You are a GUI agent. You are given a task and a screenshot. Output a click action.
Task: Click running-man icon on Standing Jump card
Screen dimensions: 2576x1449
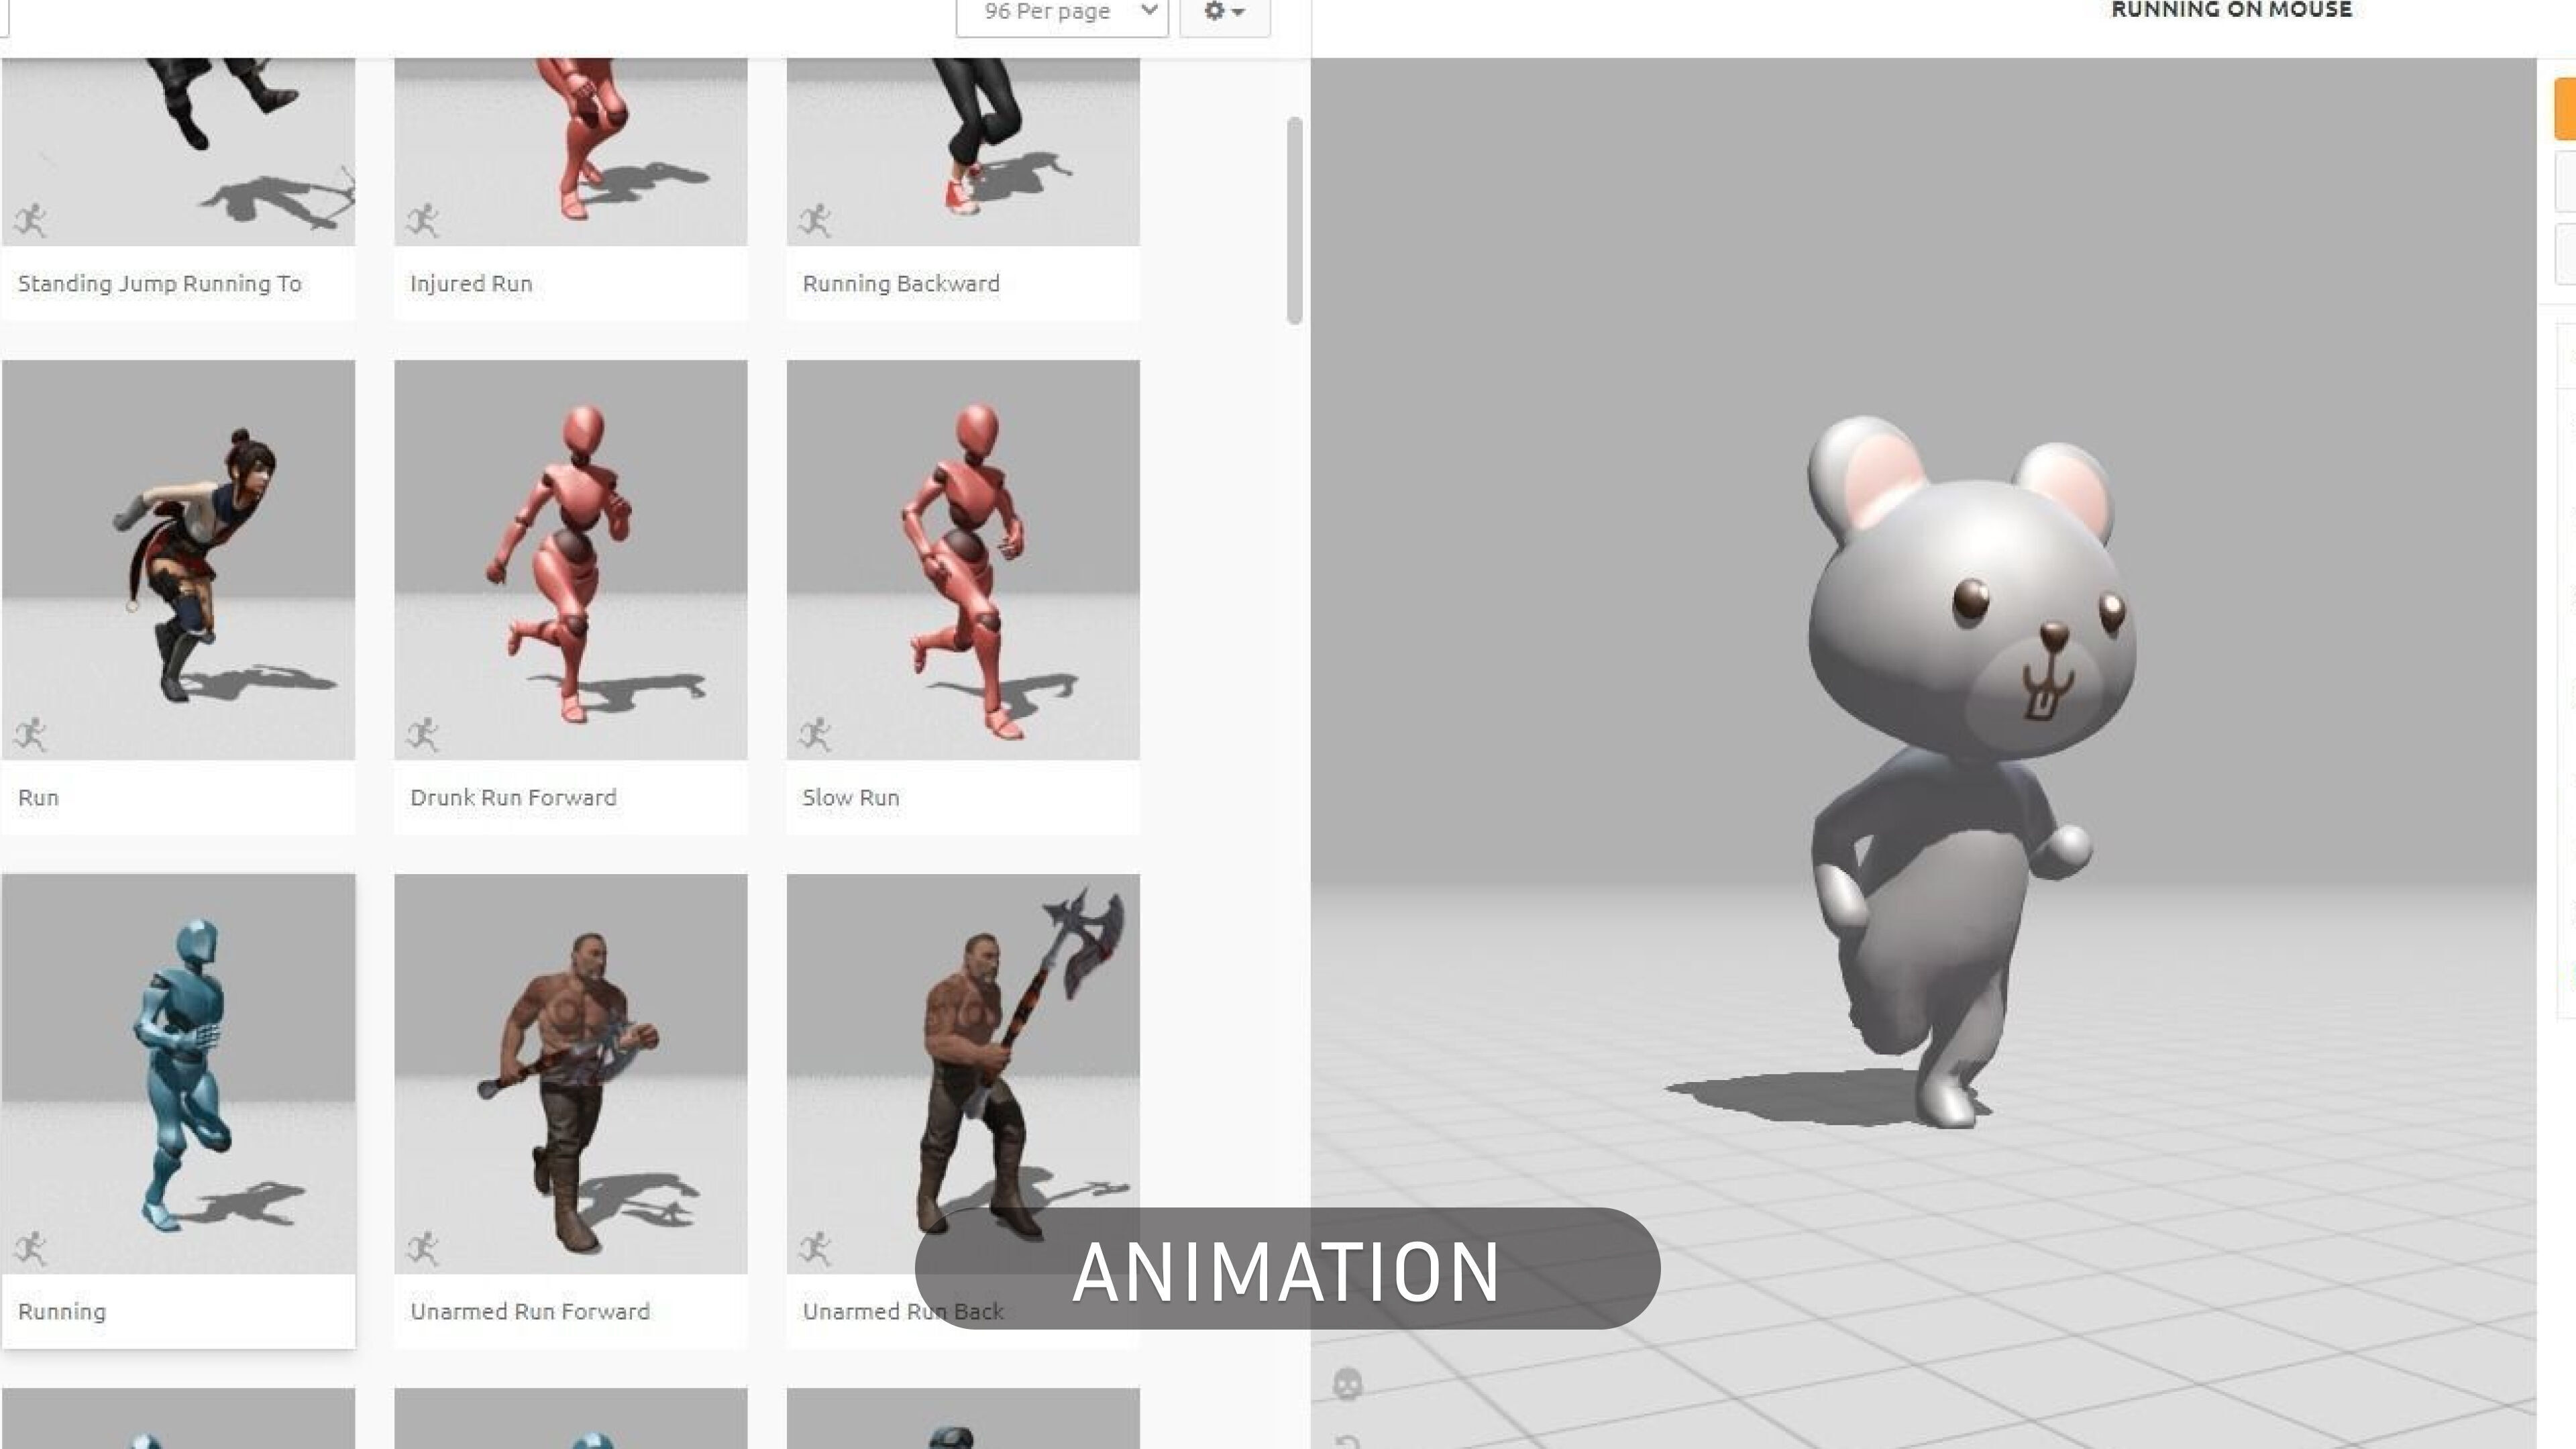tap(31, 220)
